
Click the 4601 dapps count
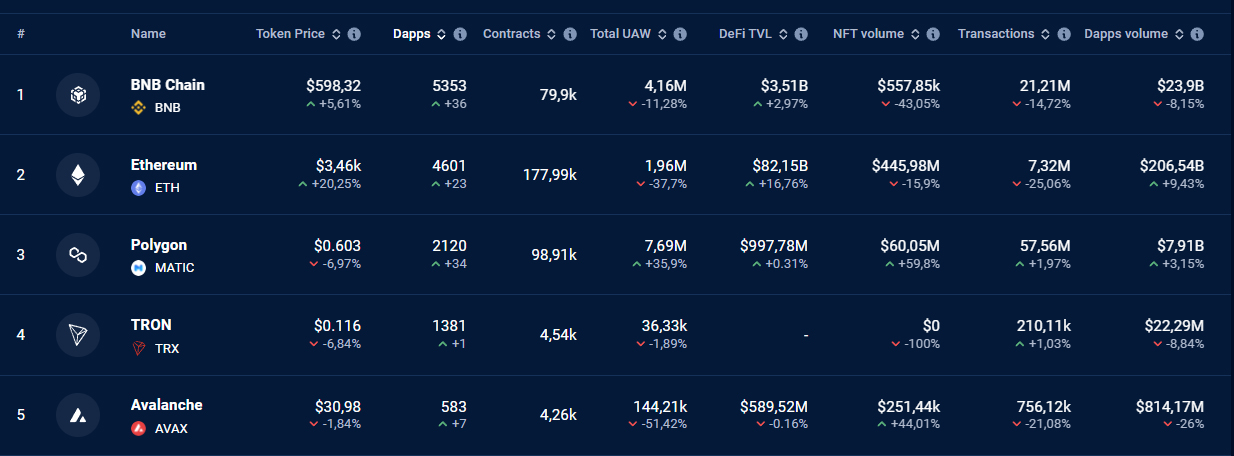click(x=449, y=166)
